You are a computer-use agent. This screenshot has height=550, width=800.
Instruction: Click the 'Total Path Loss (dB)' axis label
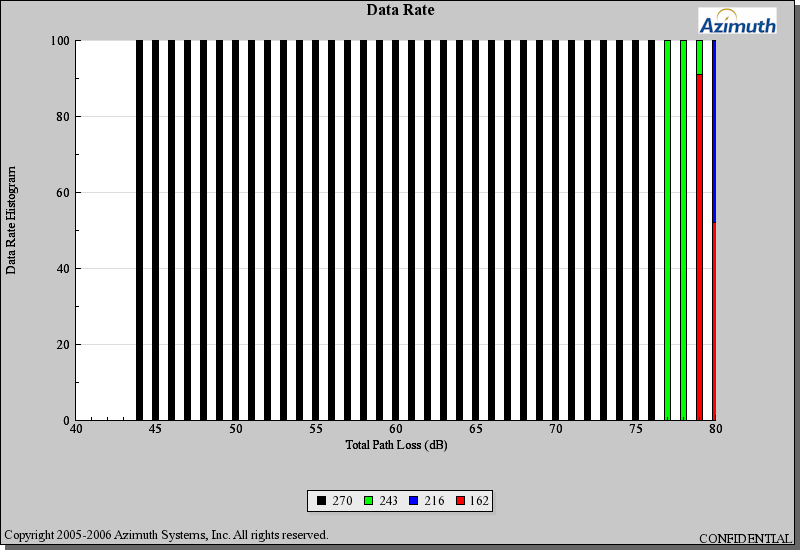pyautogui.click(x=396, y=445)
